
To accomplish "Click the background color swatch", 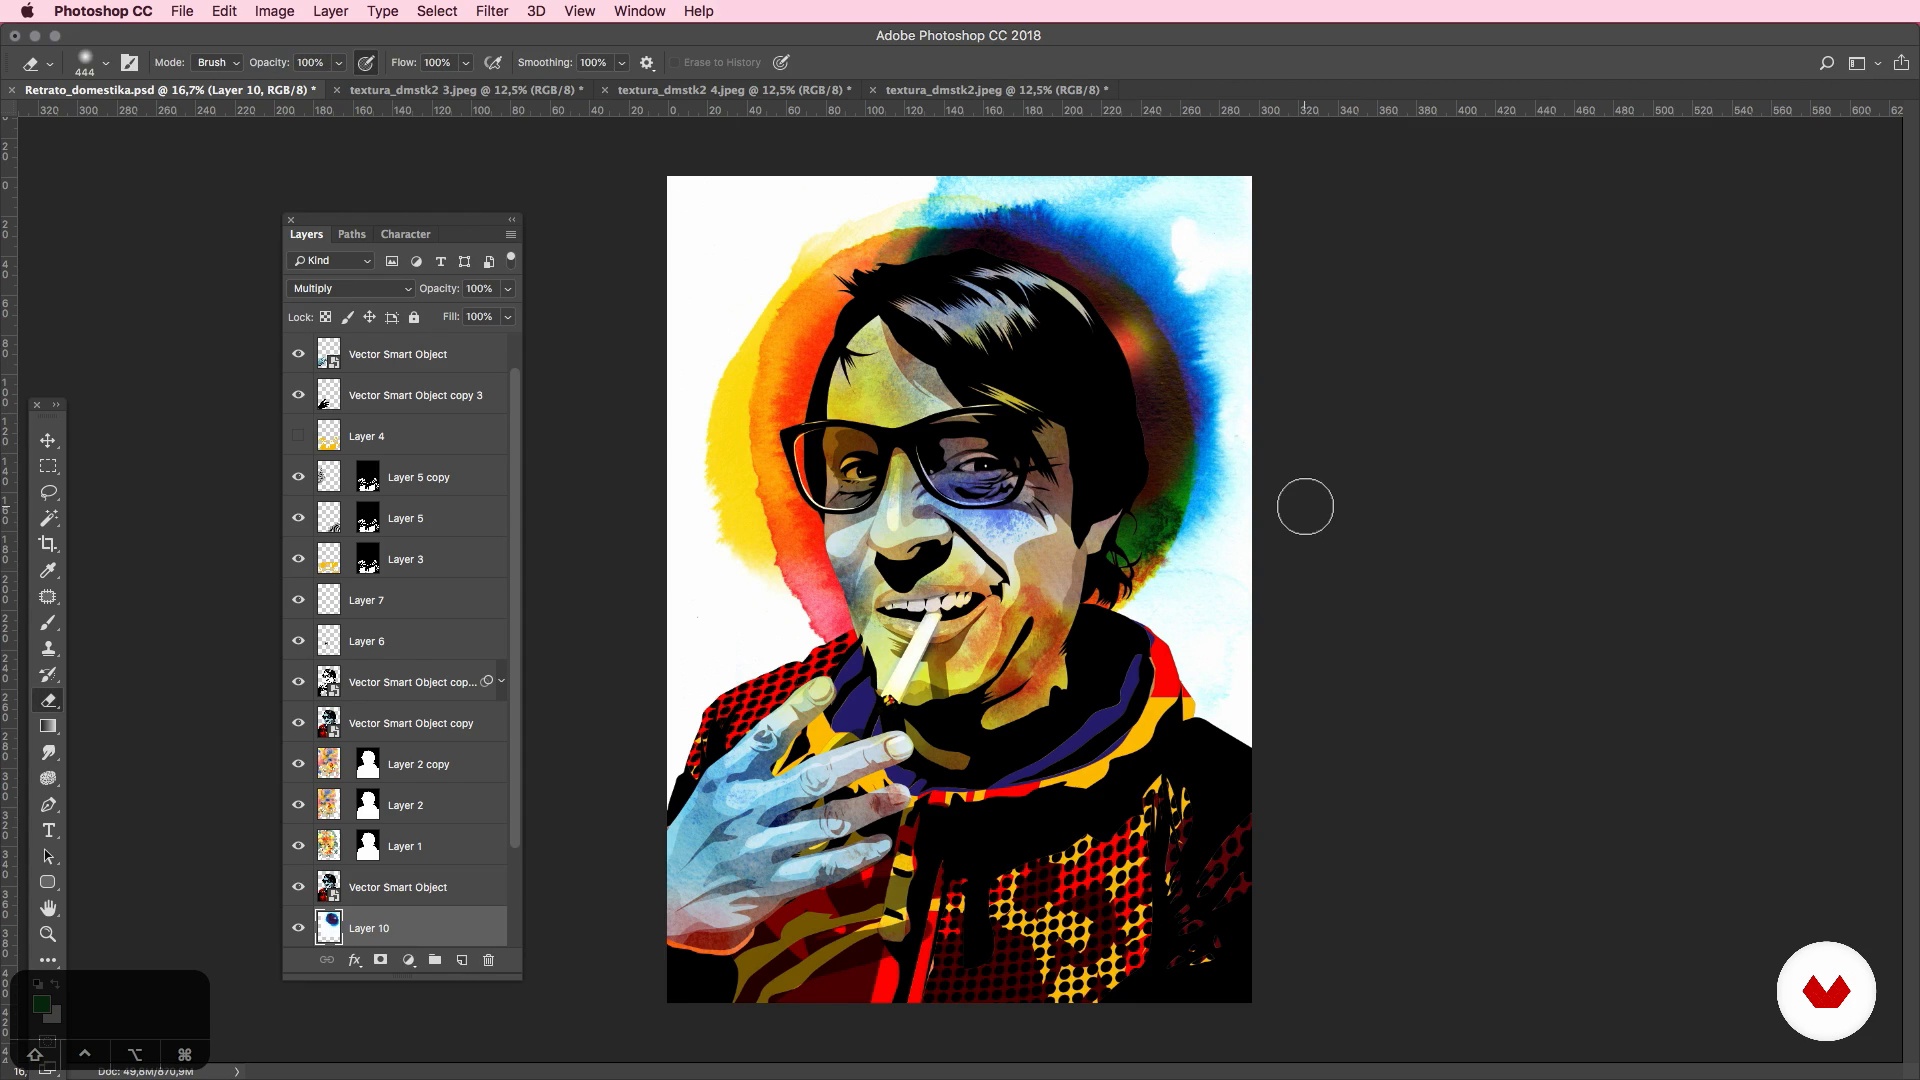I will point(55,1016).
